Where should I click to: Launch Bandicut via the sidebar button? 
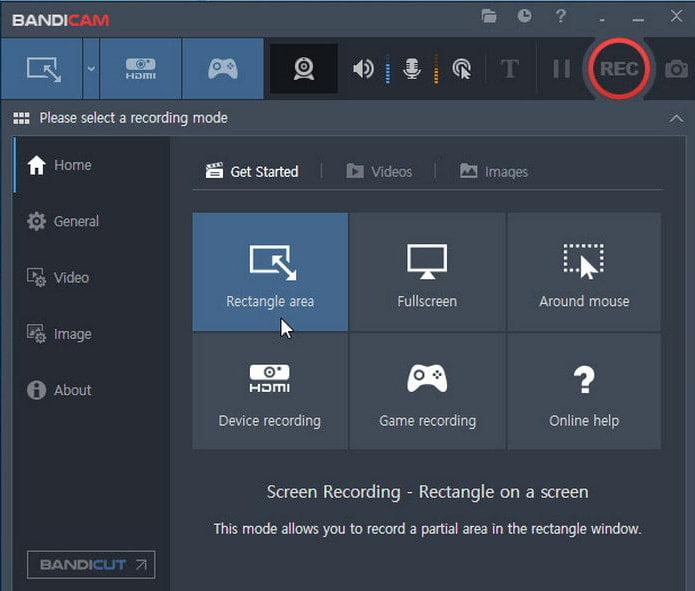point(91,565)
